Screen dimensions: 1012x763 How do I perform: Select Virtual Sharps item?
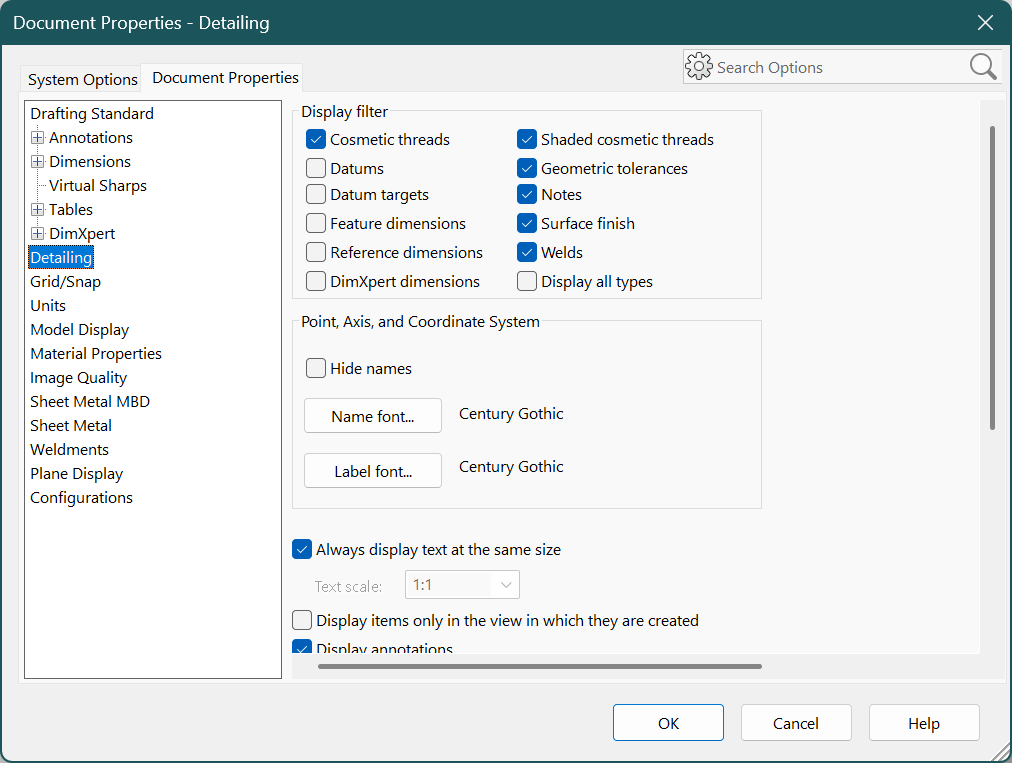point(97,186)
